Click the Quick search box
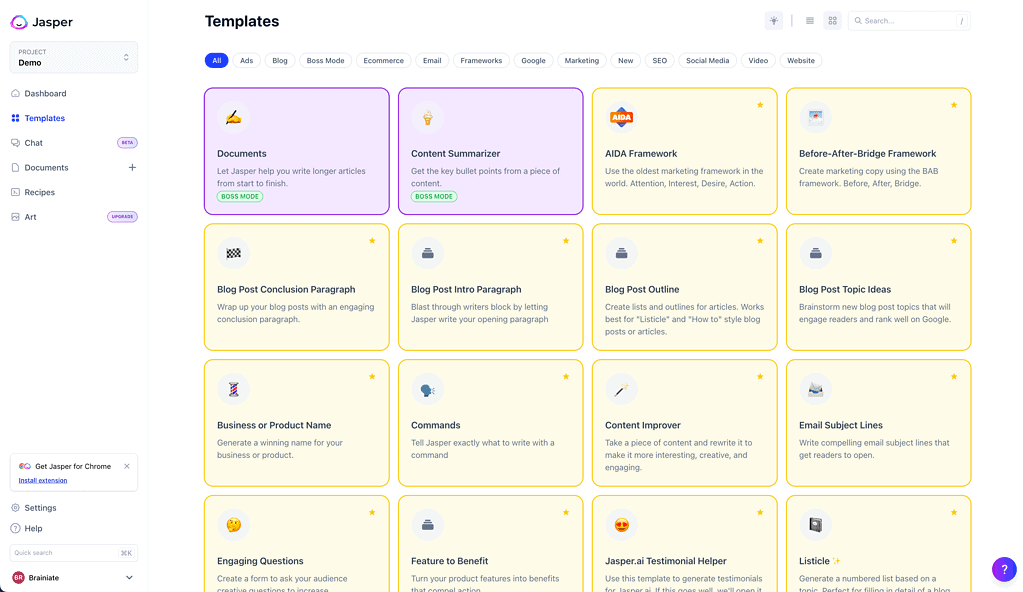This screenshot has height=592, width=1023. pos(74,553)
